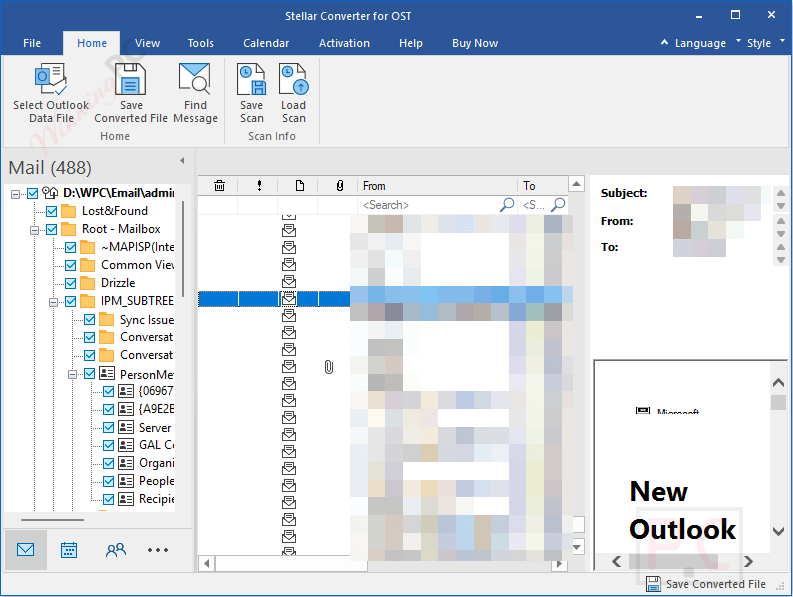The width and height of the screenshot is (793, 597).
Task: Toggle Root - Mailbox checkbox
Action: coord(52,229)
